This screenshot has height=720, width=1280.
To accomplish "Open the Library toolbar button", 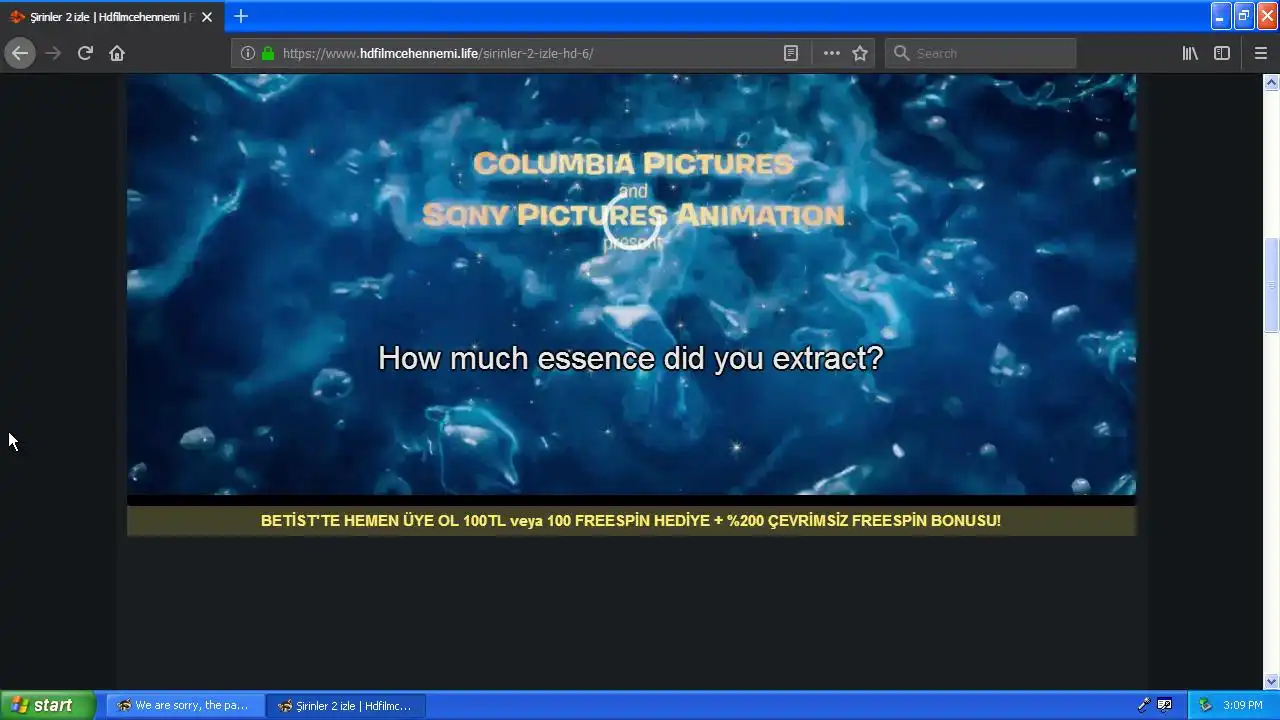I will point(1190,53).
